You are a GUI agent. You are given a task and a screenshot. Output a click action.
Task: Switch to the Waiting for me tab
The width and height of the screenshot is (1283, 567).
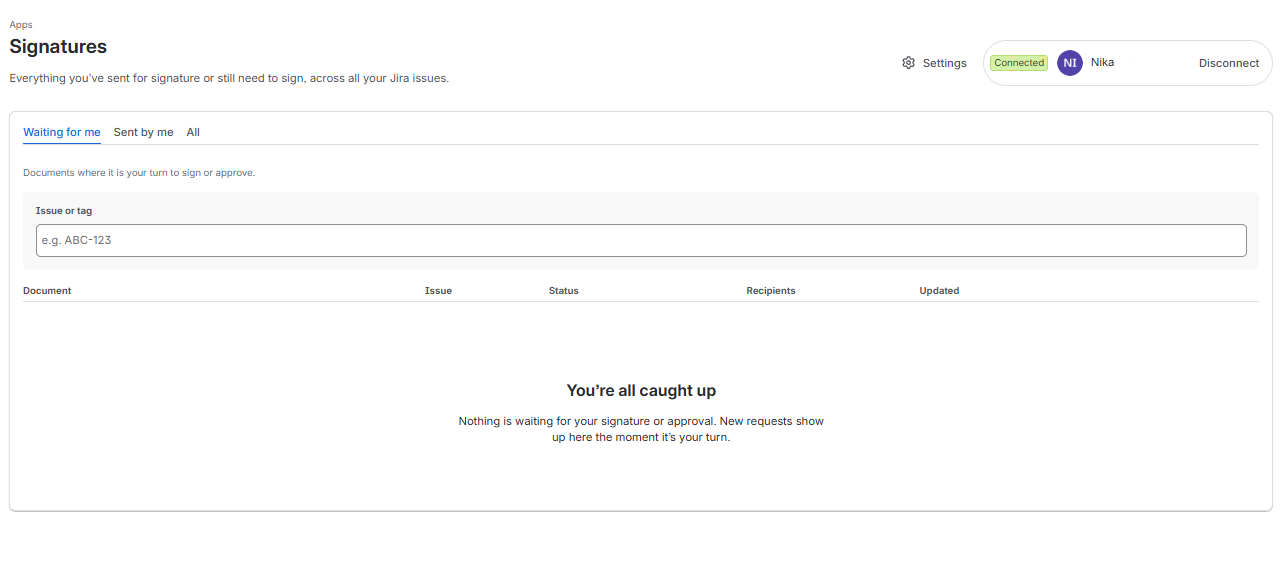(x=62, y=132)
